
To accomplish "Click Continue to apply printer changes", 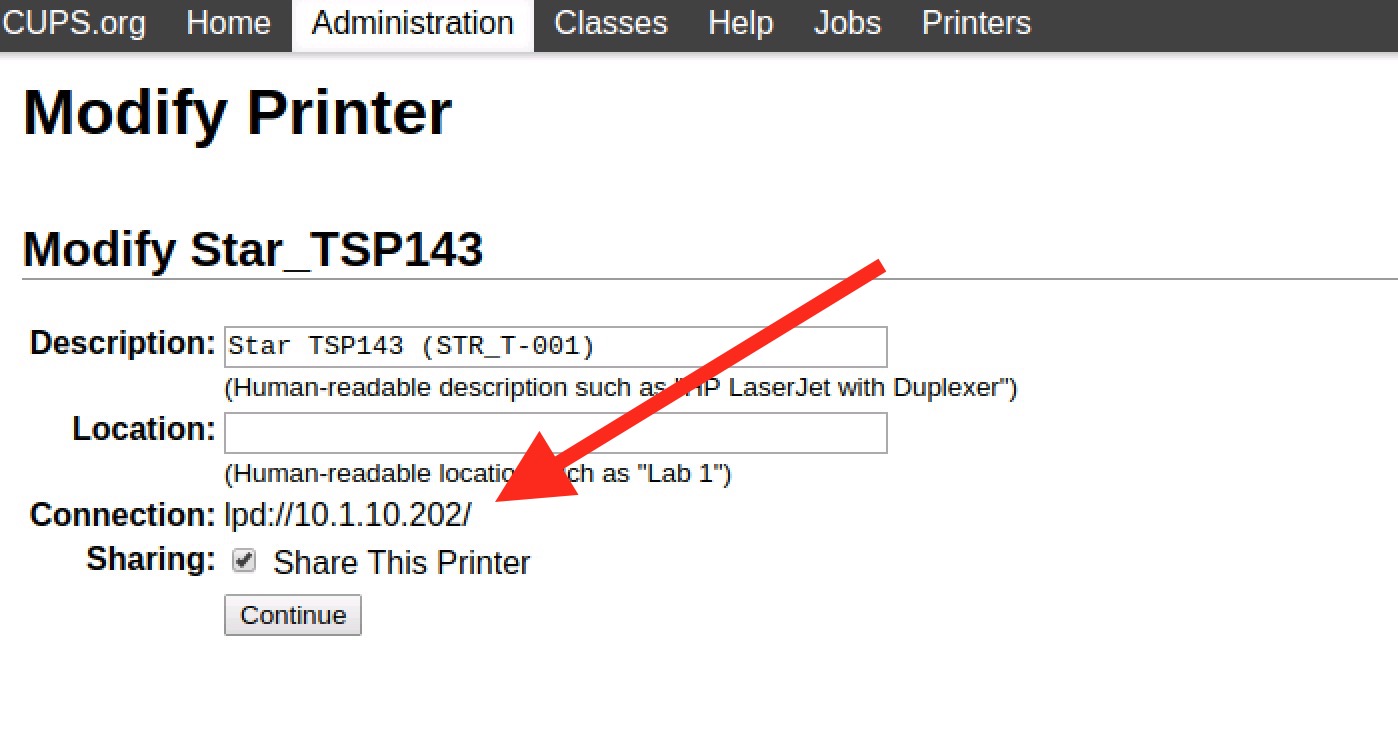I will 292,614.
